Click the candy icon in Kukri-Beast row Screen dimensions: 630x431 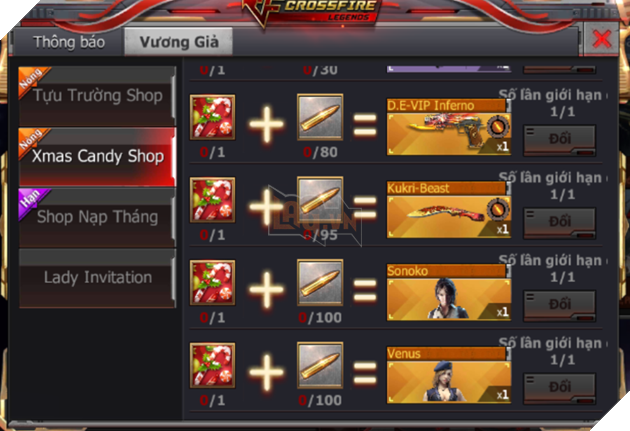pyautogui.click(x=213, y=200)
